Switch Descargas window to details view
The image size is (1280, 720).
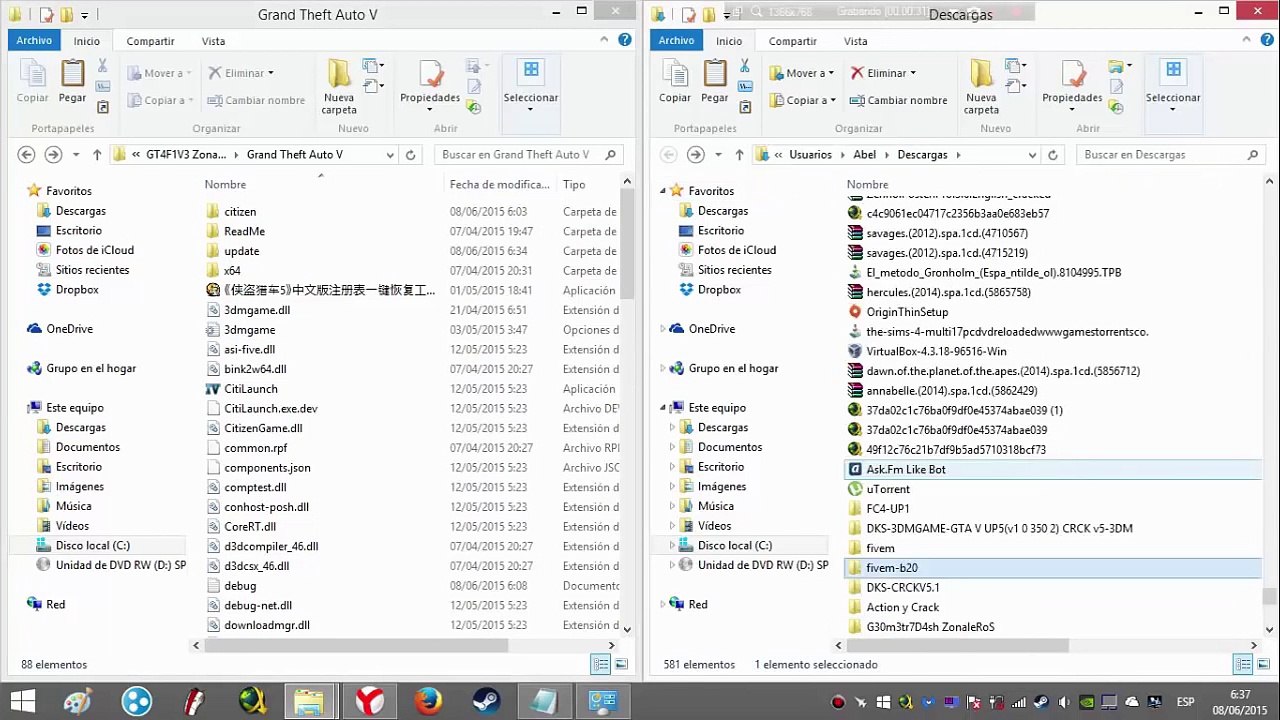point(1243,664)
